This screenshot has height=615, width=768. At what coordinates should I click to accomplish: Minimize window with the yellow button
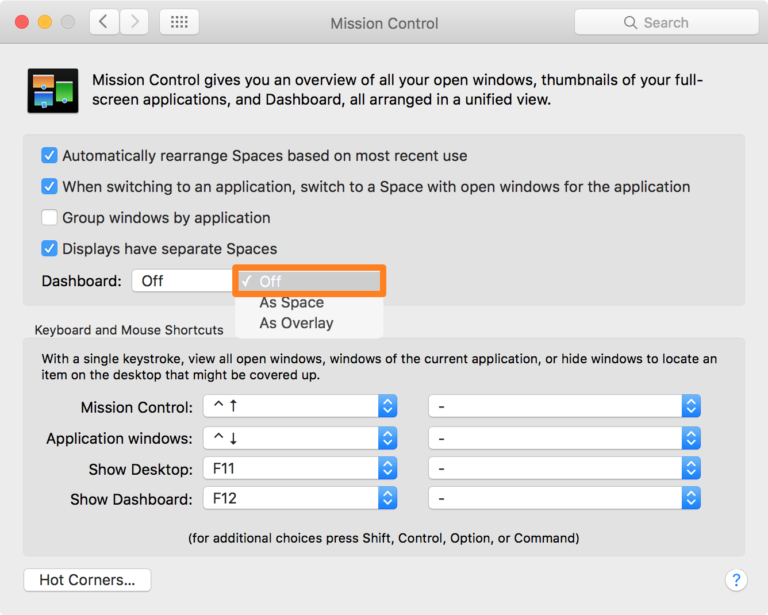pos(45,22)
